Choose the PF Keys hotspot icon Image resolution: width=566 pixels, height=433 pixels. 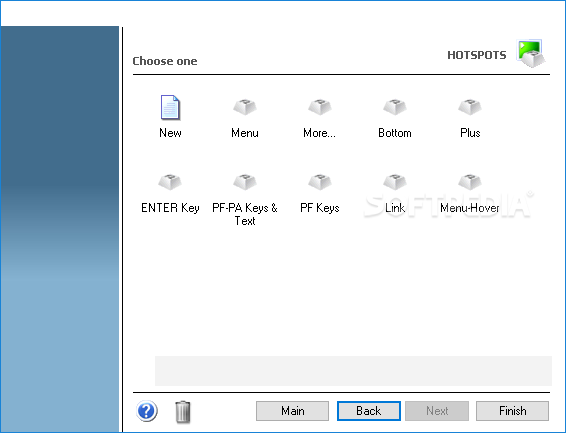[x=320, y=182]
